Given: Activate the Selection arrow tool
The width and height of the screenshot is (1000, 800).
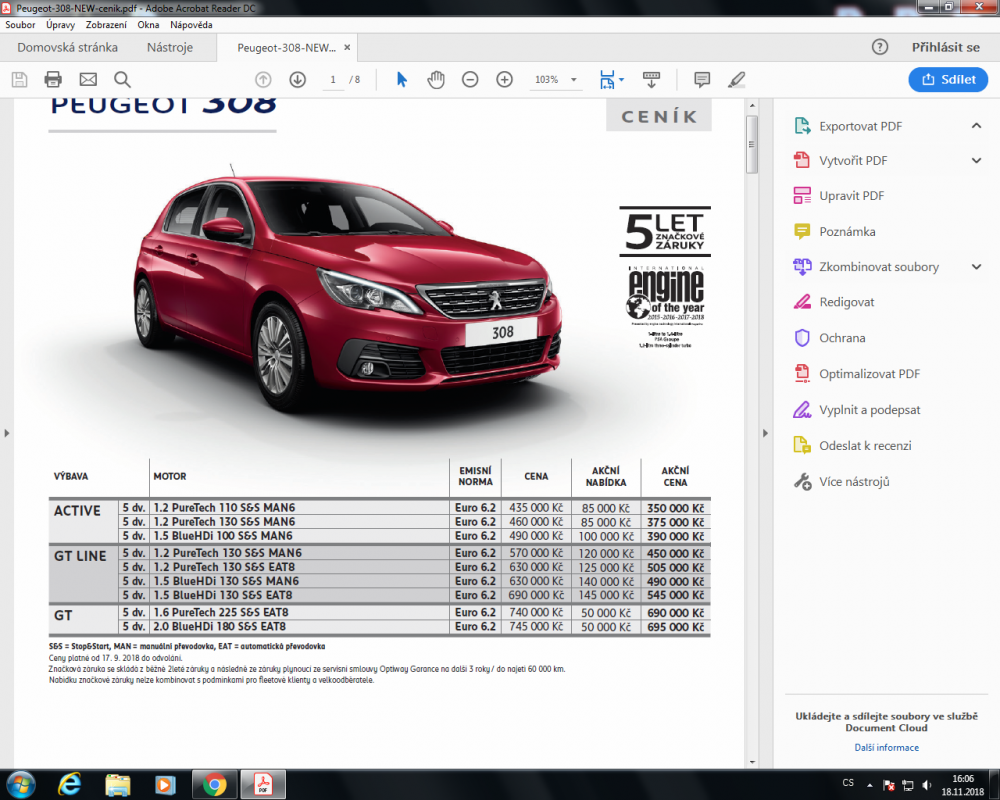Looking at the screenshot, I should tap(402, 80).
